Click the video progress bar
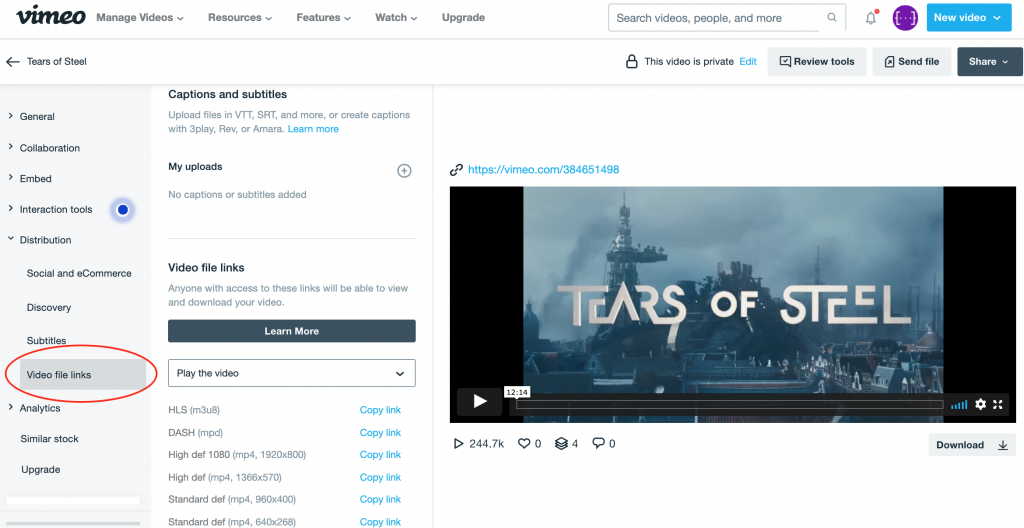Viewport: 1024px width, 528px height. coord(728,405)
